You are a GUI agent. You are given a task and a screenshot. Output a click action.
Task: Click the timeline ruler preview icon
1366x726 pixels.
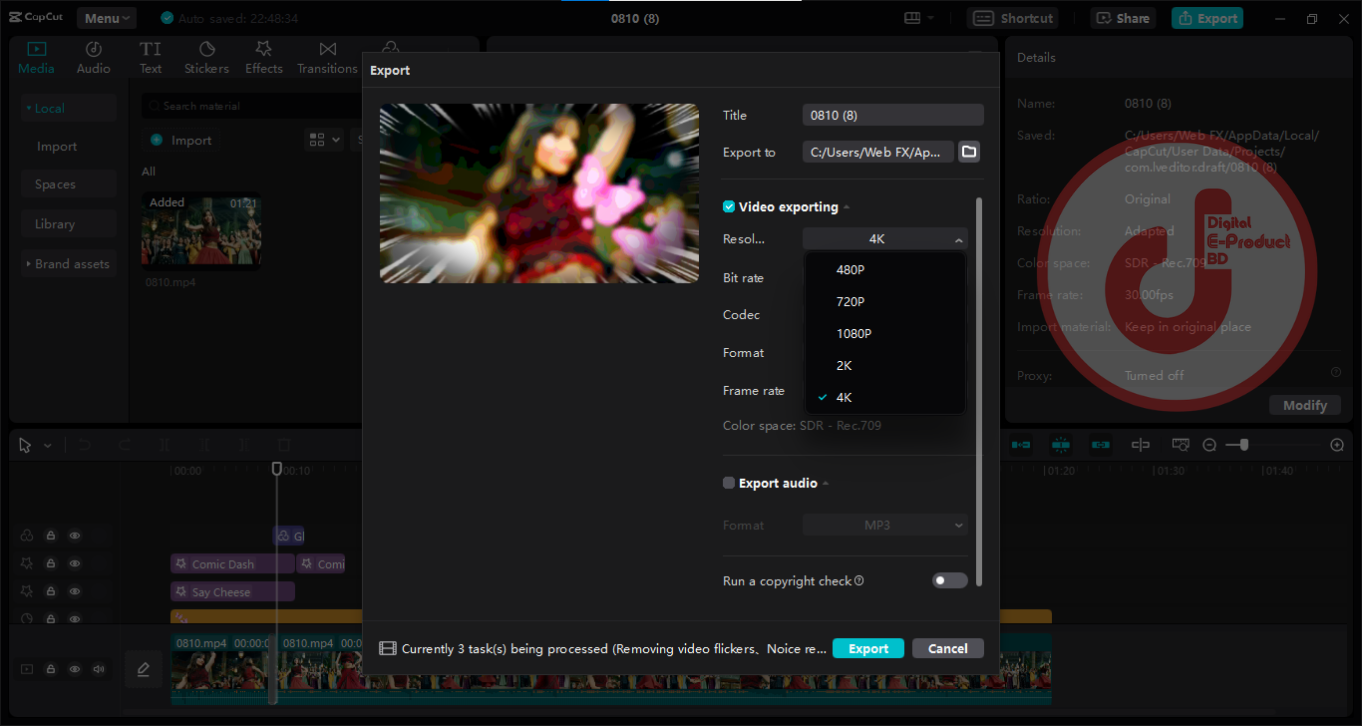point(1180,445)
